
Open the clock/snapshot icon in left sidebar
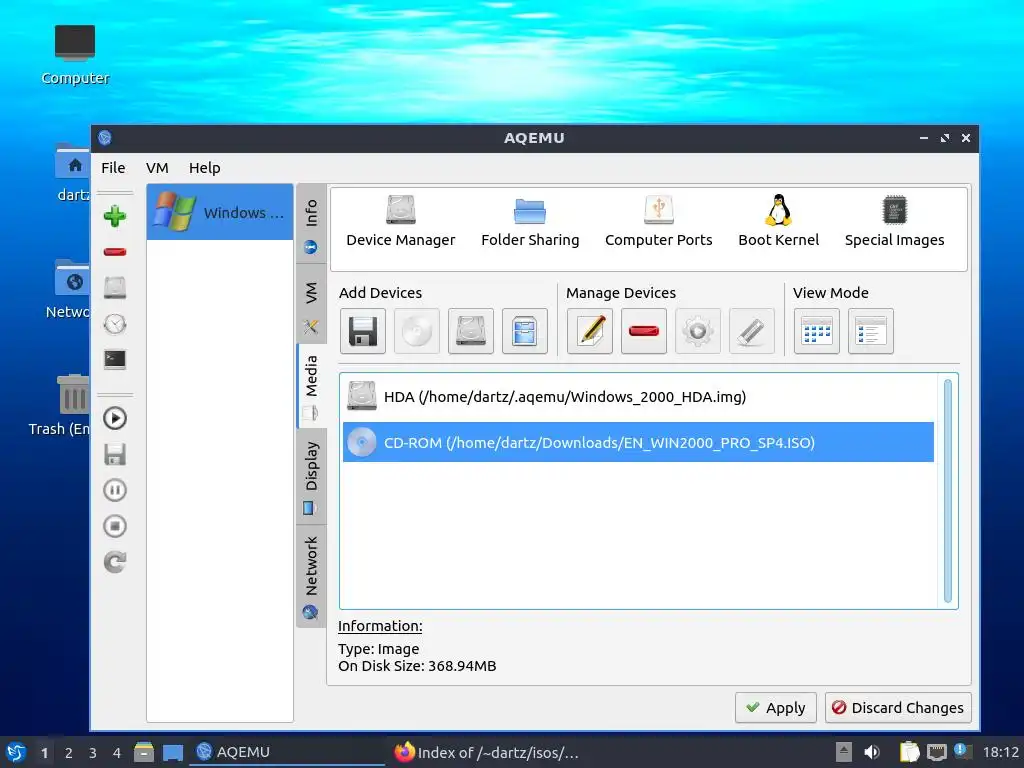pyautogui.click(x=115, y=324)
